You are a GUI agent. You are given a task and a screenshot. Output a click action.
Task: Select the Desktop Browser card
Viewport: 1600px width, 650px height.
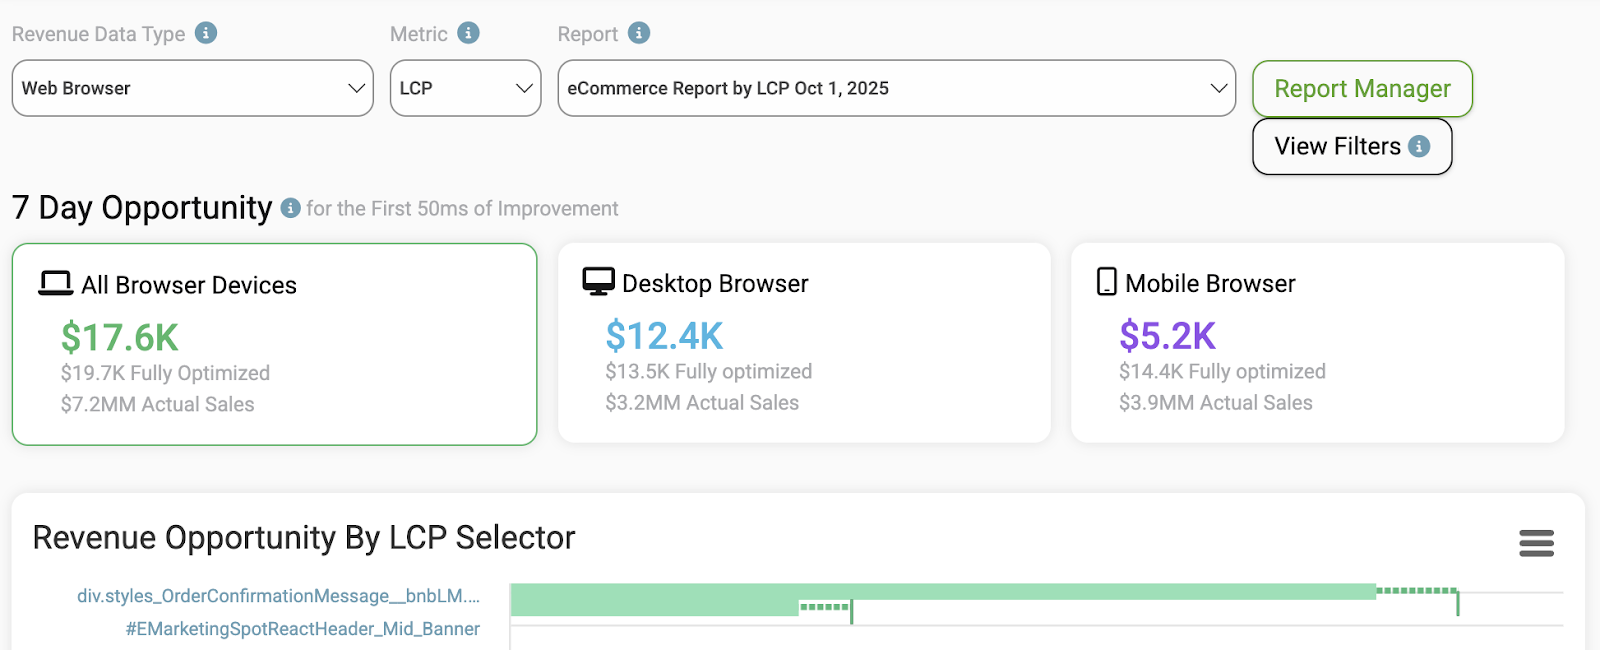pos(804,342)
